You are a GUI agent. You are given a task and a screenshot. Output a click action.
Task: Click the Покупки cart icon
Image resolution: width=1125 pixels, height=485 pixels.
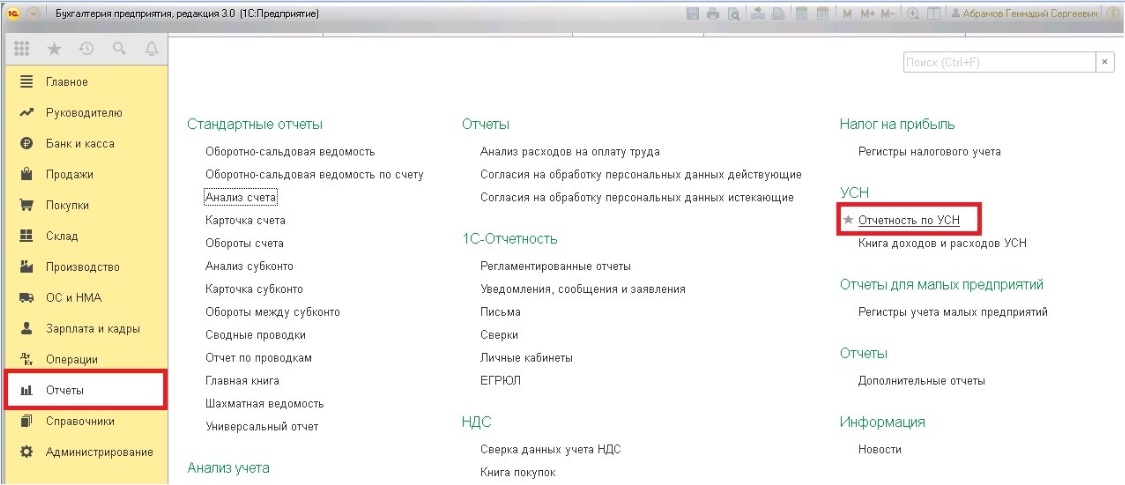click(x=27, y=205)
